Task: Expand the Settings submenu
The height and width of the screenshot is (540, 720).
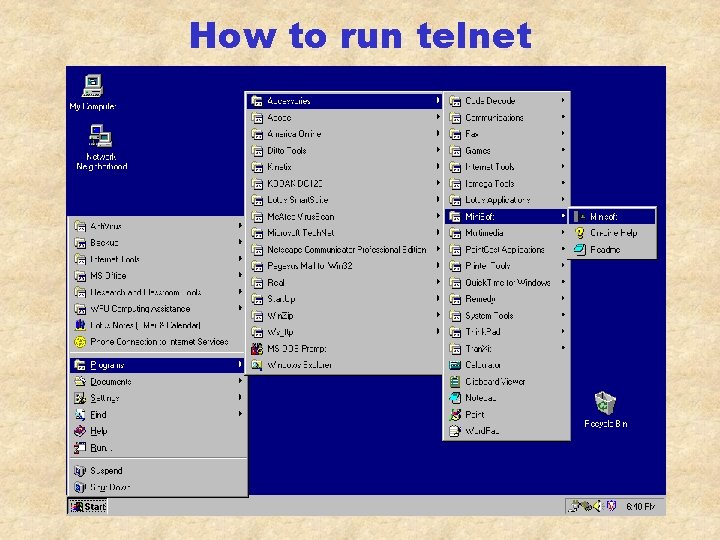Action: click(158, 398)
